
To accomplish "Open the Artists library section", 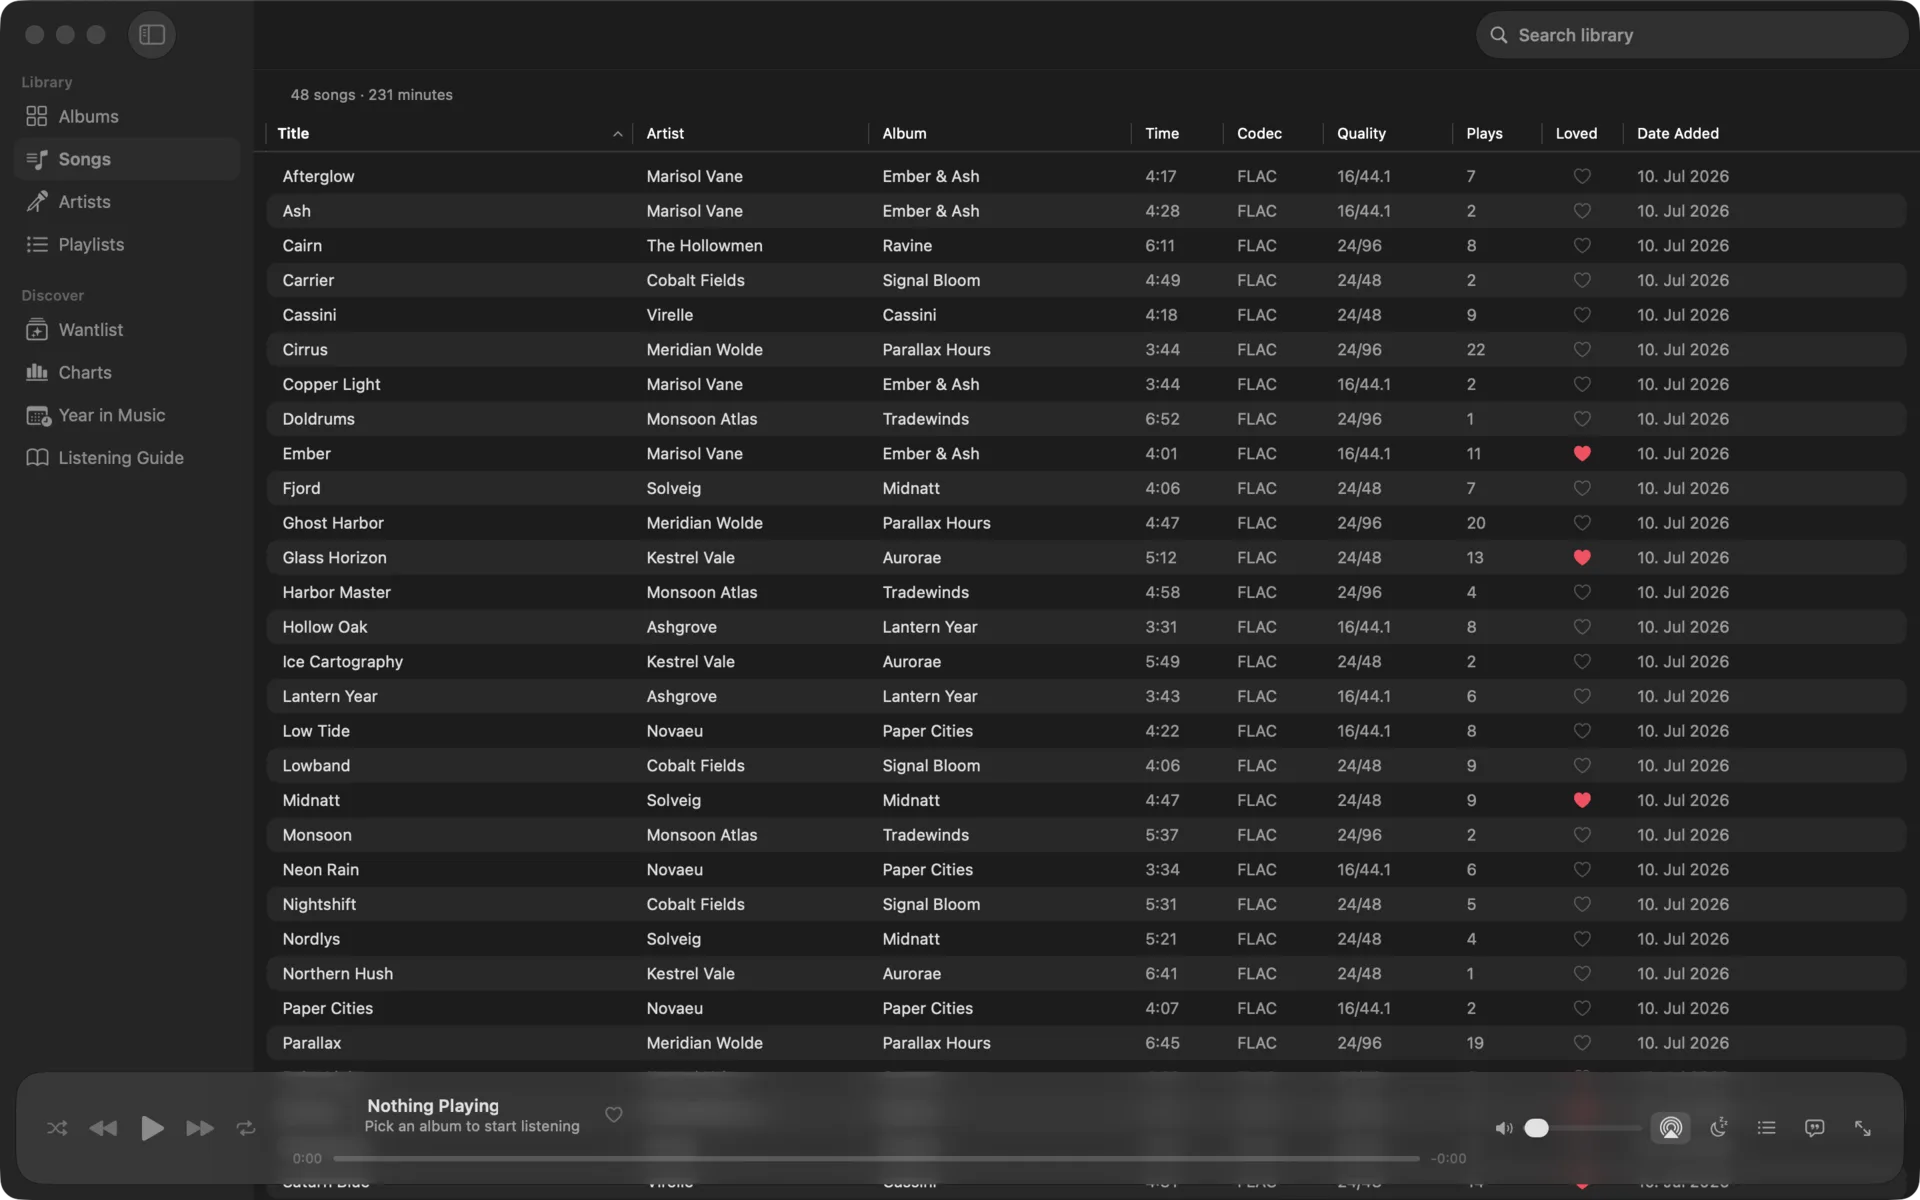I will (x=127, y=202).
